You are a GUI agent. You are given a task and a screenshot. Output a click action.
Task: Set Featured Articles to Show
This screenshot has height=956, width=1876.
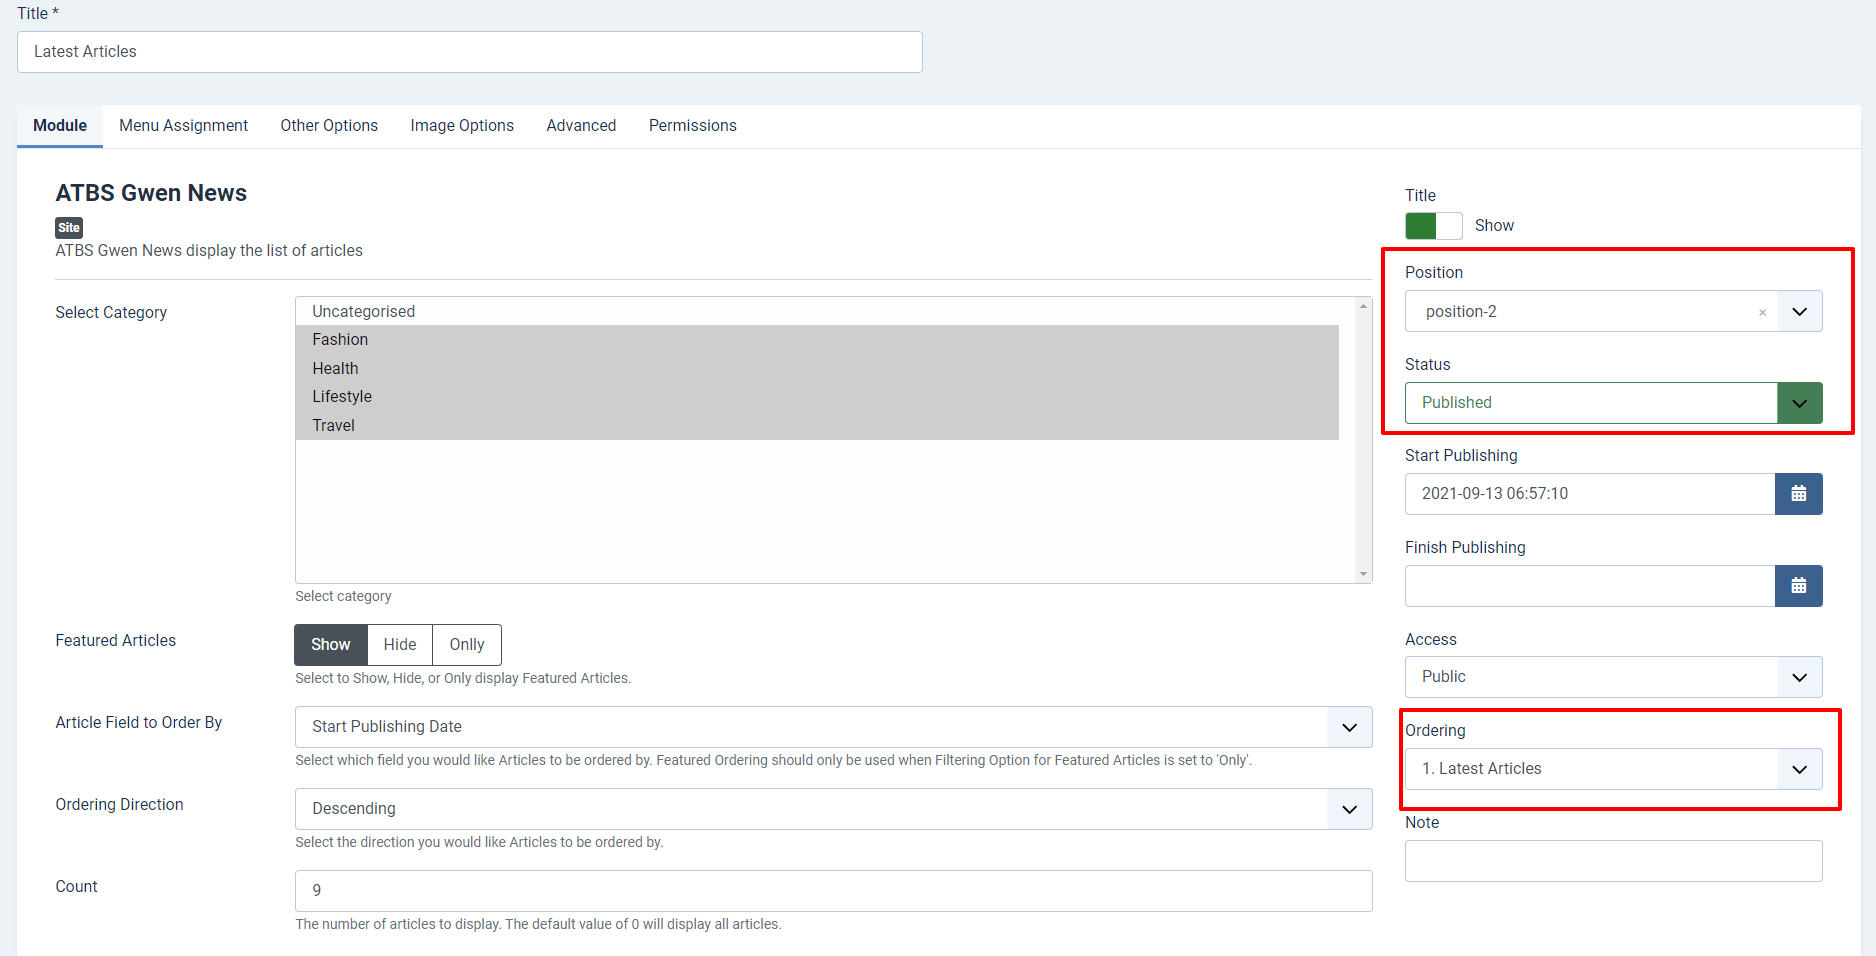coord(330,645)
